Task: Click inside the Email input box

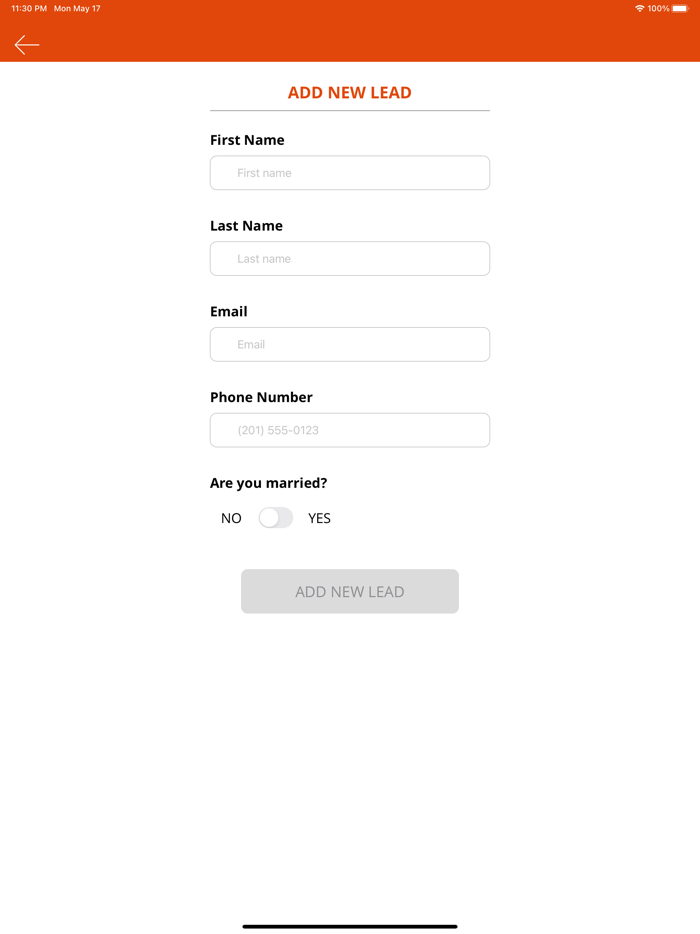Action: point(349,344)
